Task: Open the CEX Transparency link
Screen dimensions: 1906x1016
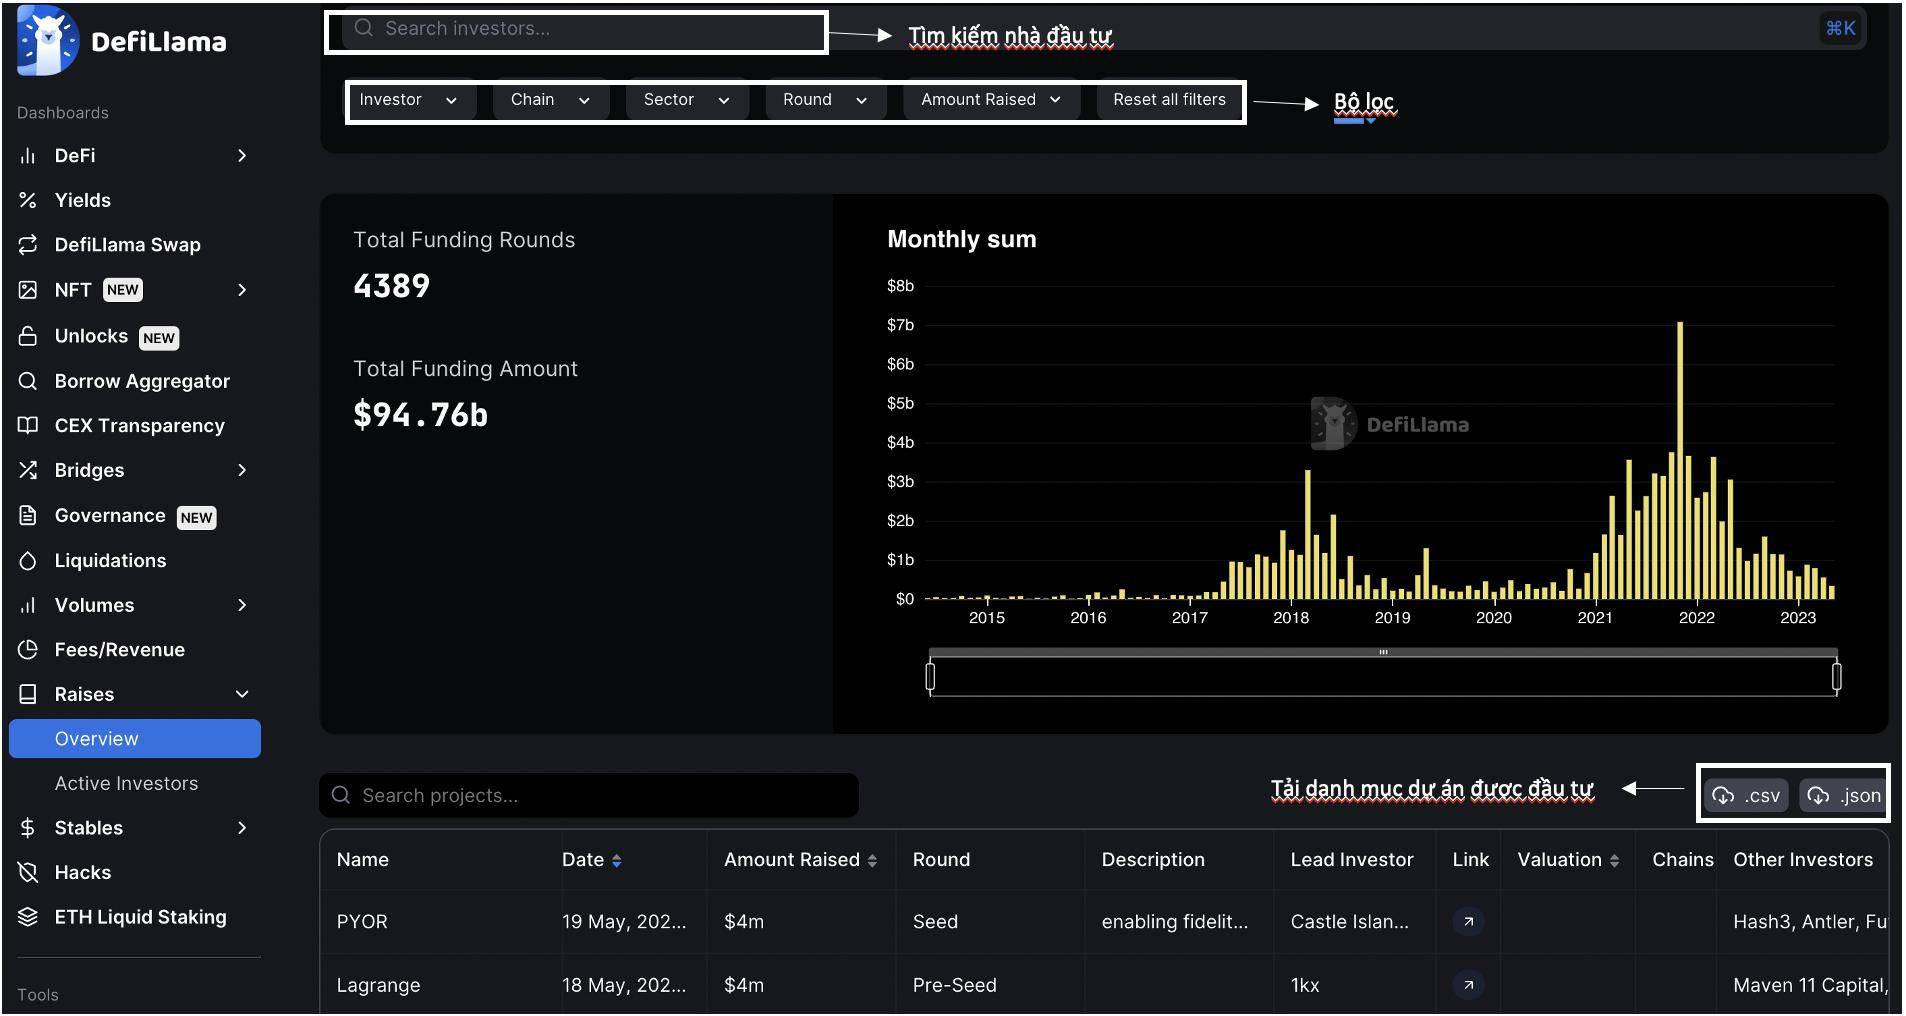Action: pyautogui.click(x=140, y=425)
